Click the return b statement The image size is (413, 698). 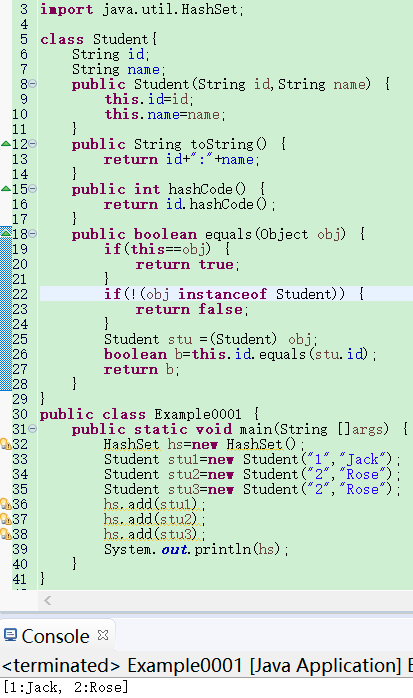tap(142, 369)
